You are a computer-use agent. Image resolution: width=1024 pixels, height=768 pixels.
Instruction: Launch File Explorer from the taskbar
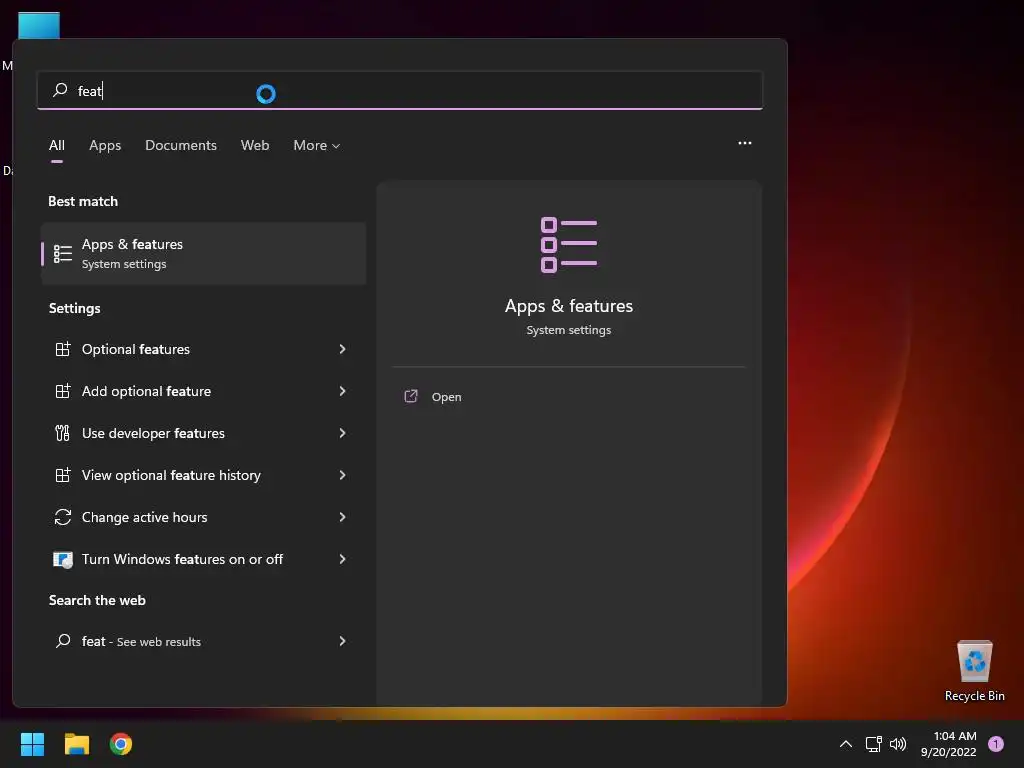click(76, 744)
